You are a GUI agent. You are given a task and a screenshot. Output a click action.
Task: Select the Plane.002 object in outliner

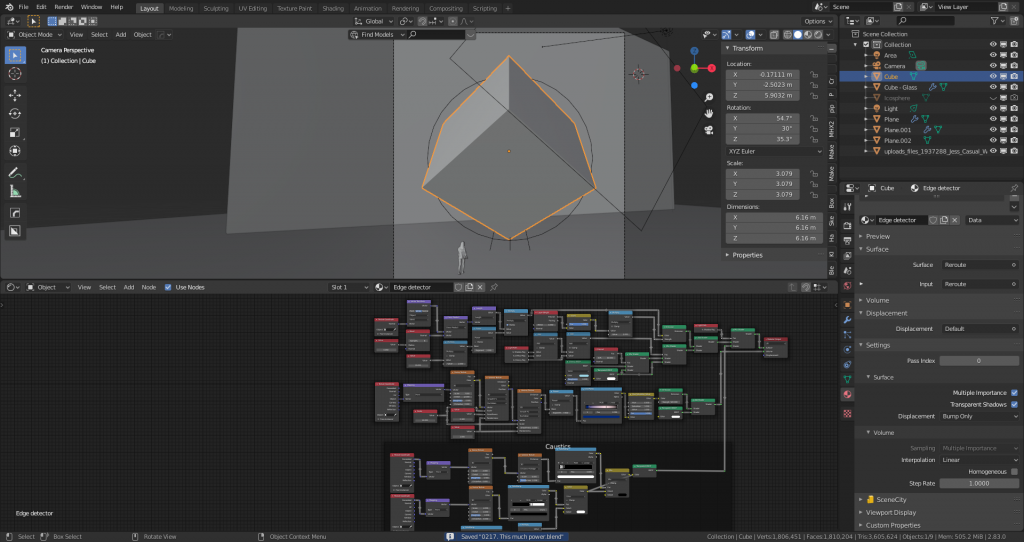click(897, 140)
